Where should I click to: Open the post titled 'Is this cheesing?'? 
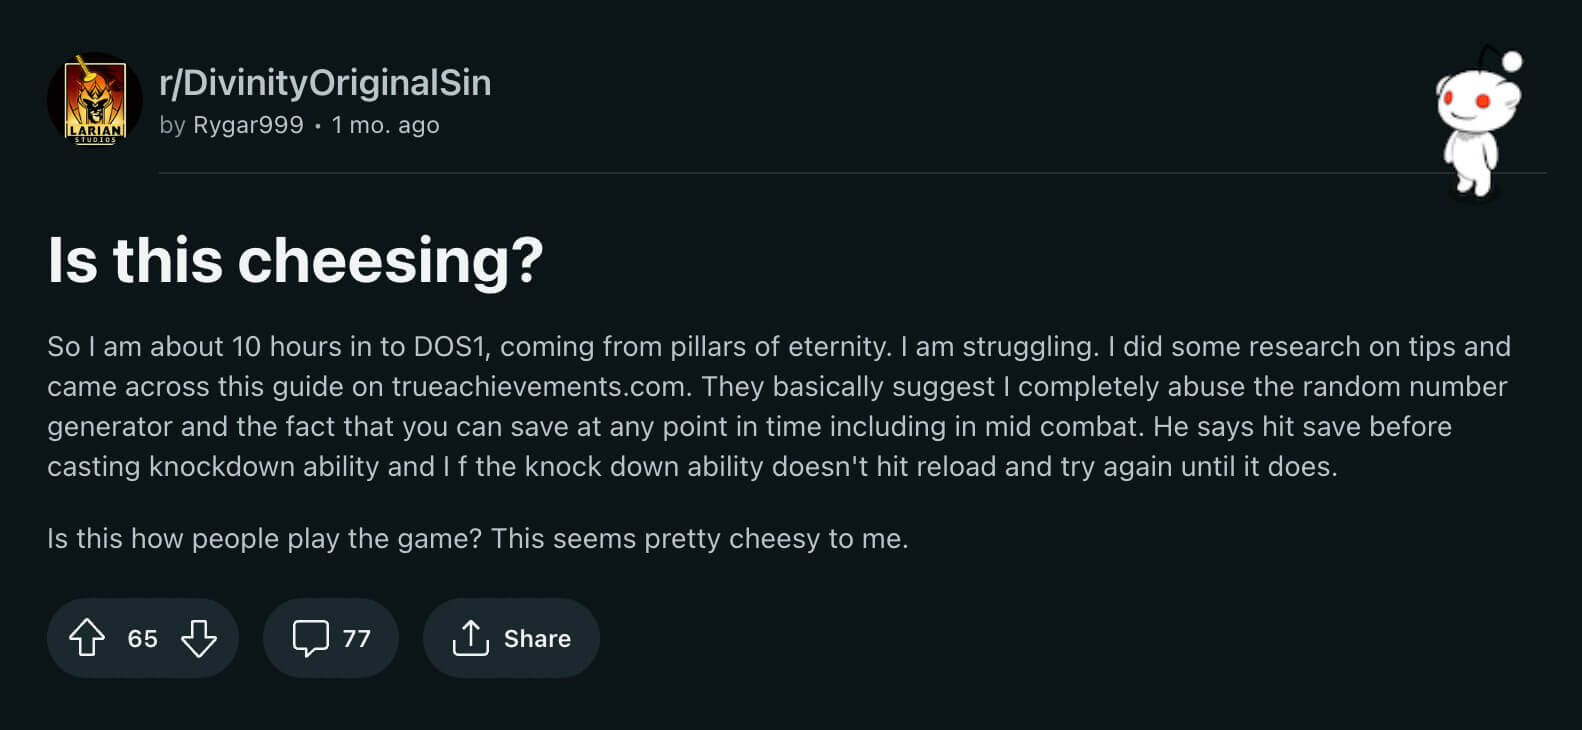tap(295, 260)
